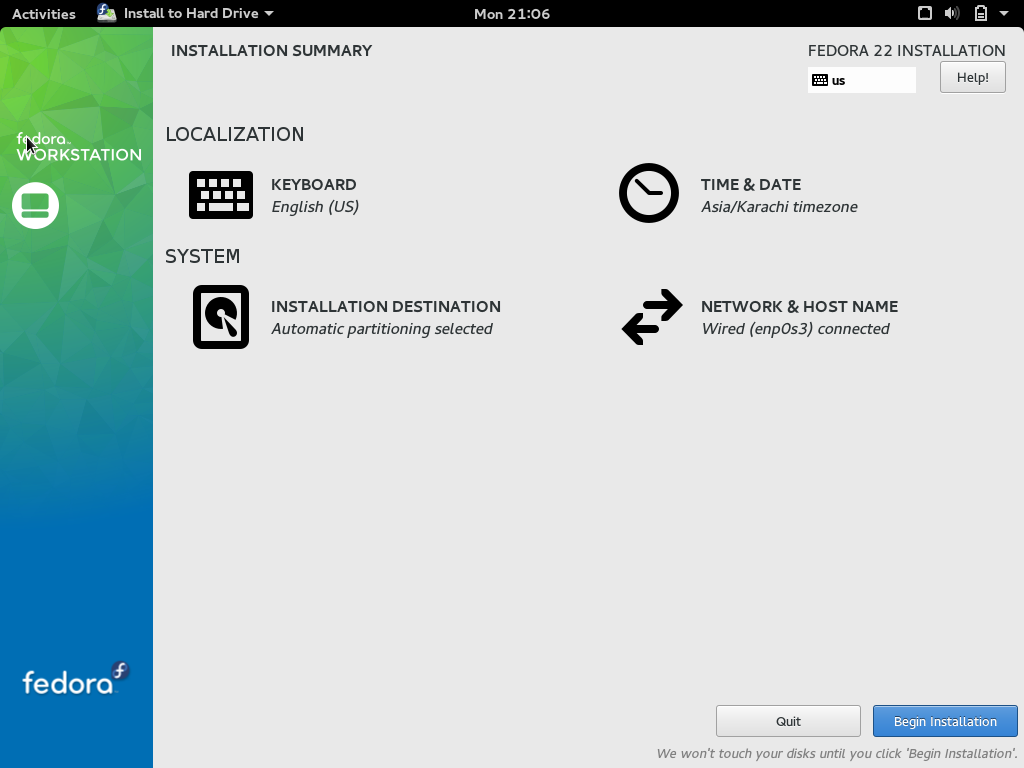The image size is (1024, 768).
Task: Click the installer app icon in top bar
Action: tap(106, 13)
